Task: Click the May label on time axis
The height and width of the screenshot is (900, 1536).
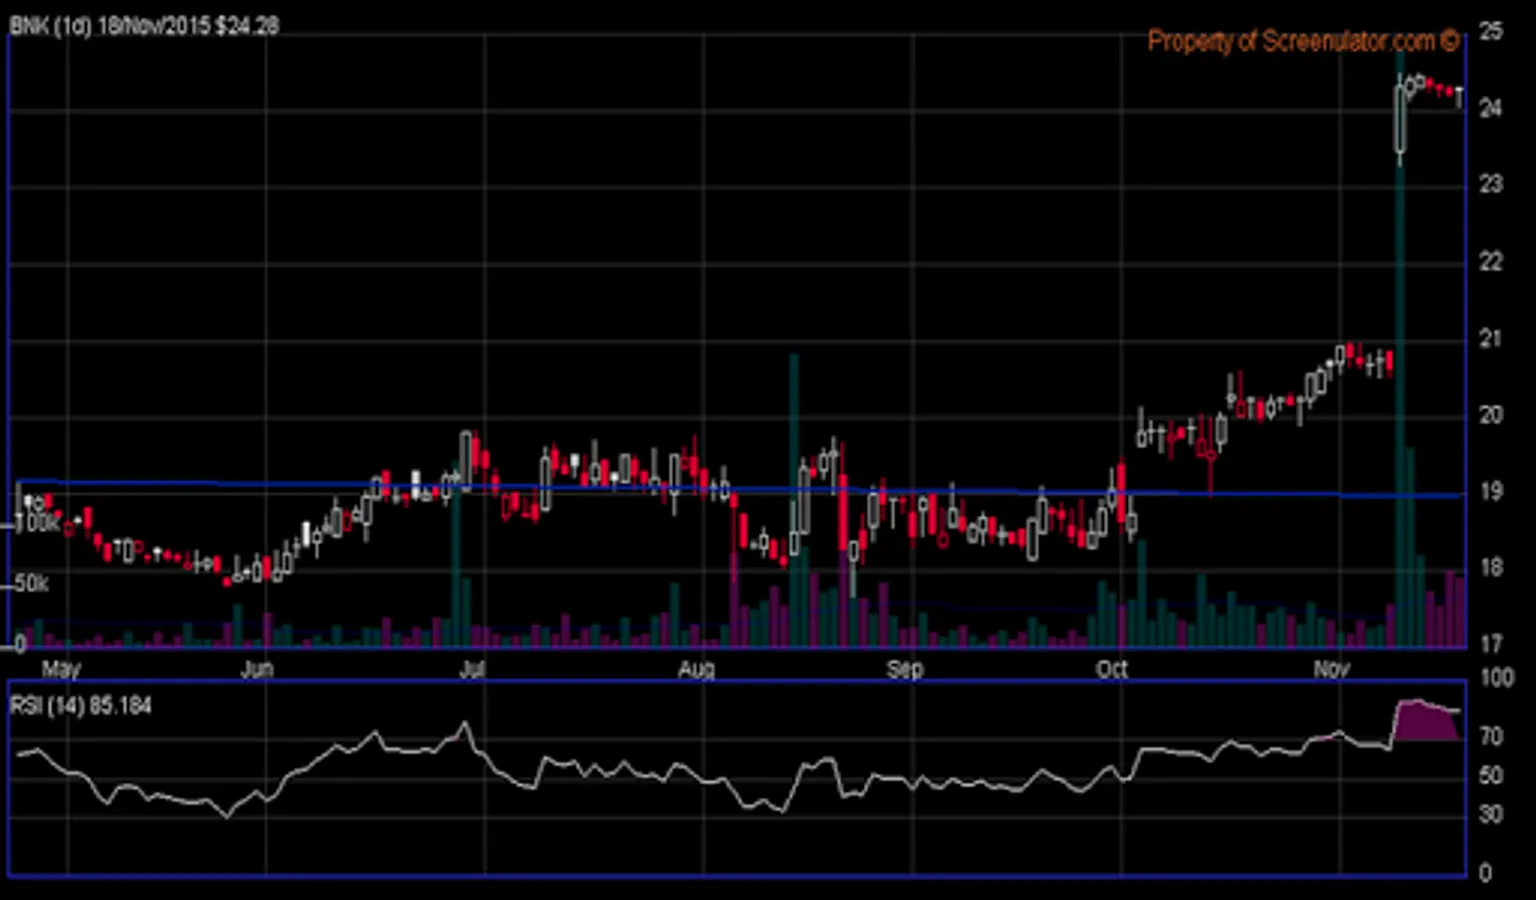Action: point(61,669)
